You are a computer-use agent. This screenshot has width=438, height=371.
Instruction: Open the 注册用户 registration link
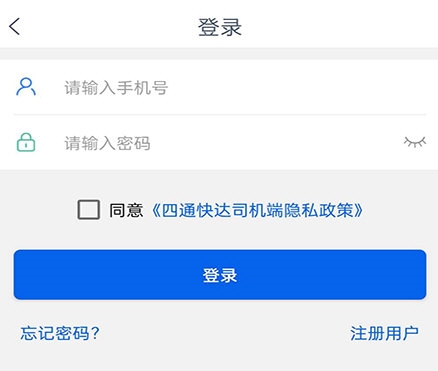click(x=384, y=333)
